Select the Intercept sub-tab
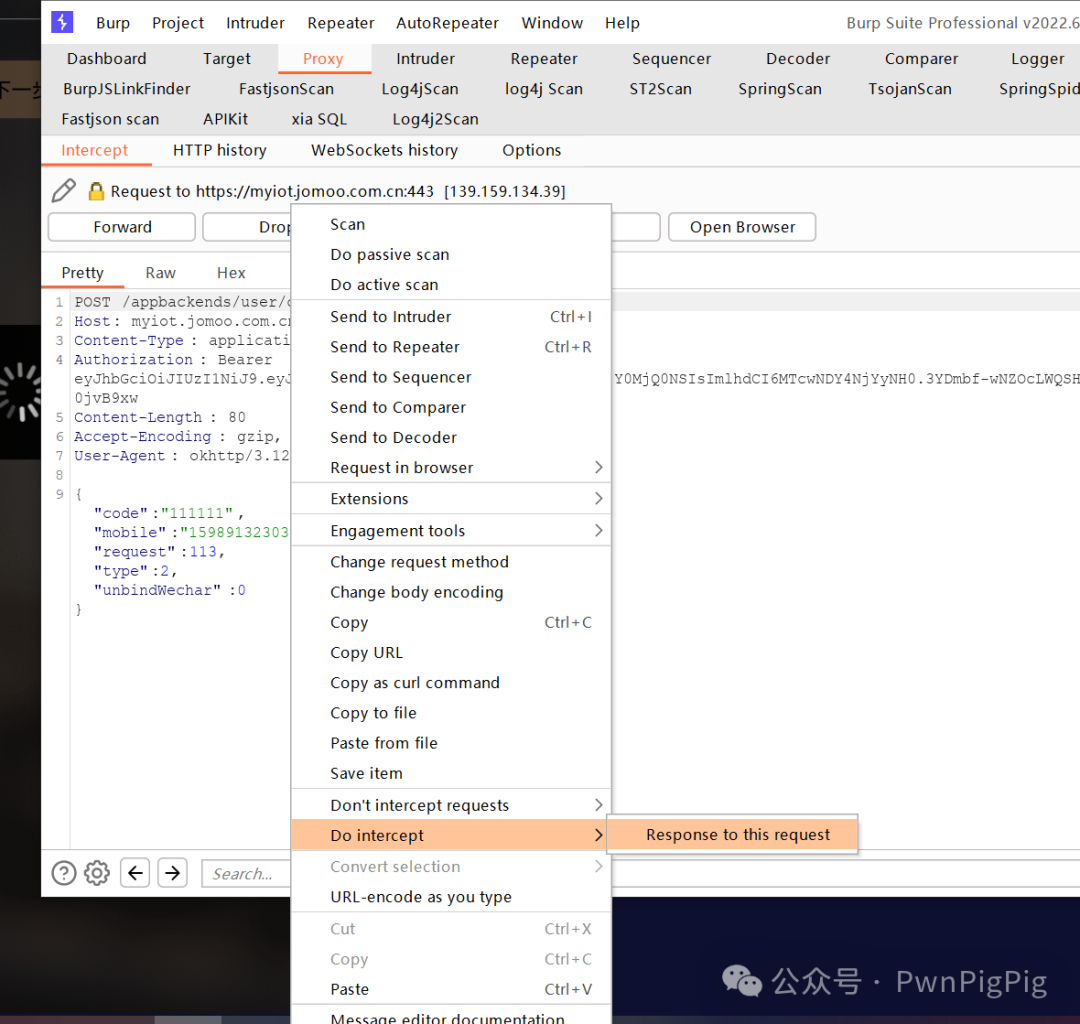Viewport: 1080px width, 1024px height. 94,150
